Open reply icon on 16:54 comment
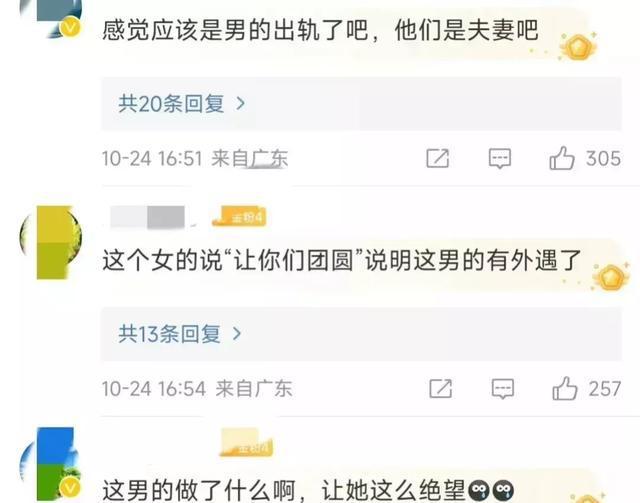 coord(502,388)
